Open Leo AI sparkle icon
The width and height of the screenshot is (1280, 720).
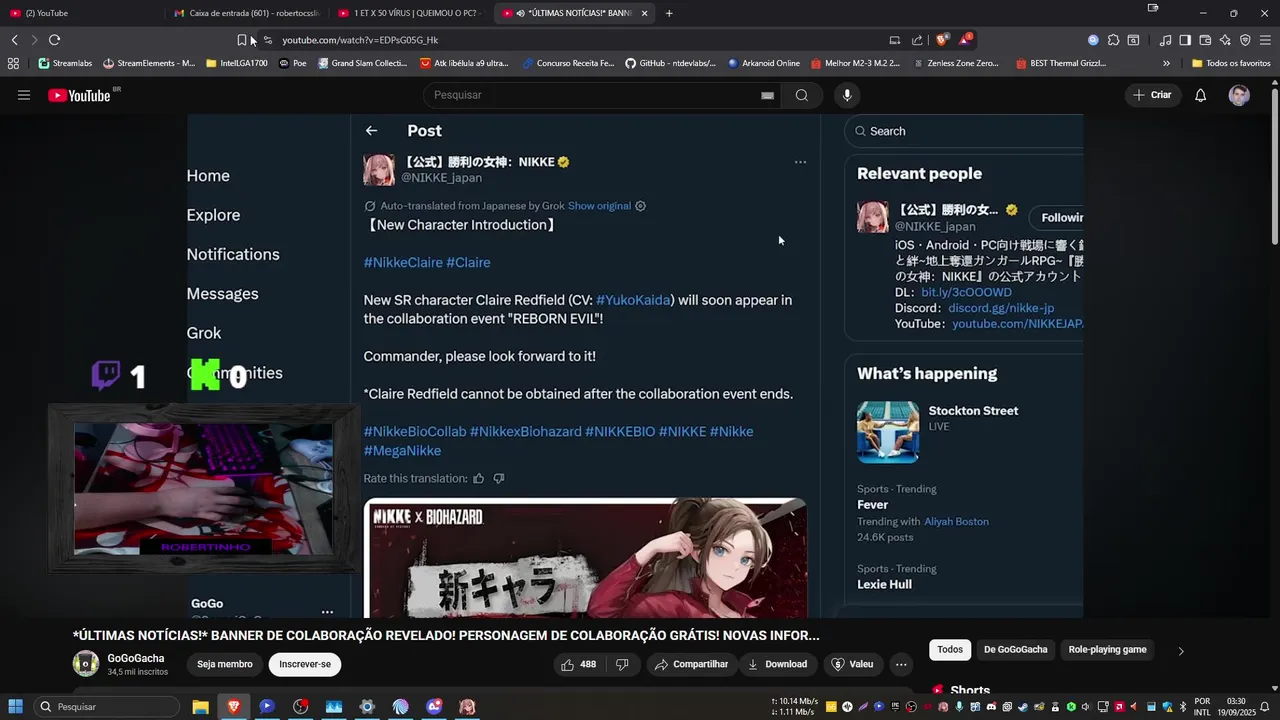click(1225, 40)
